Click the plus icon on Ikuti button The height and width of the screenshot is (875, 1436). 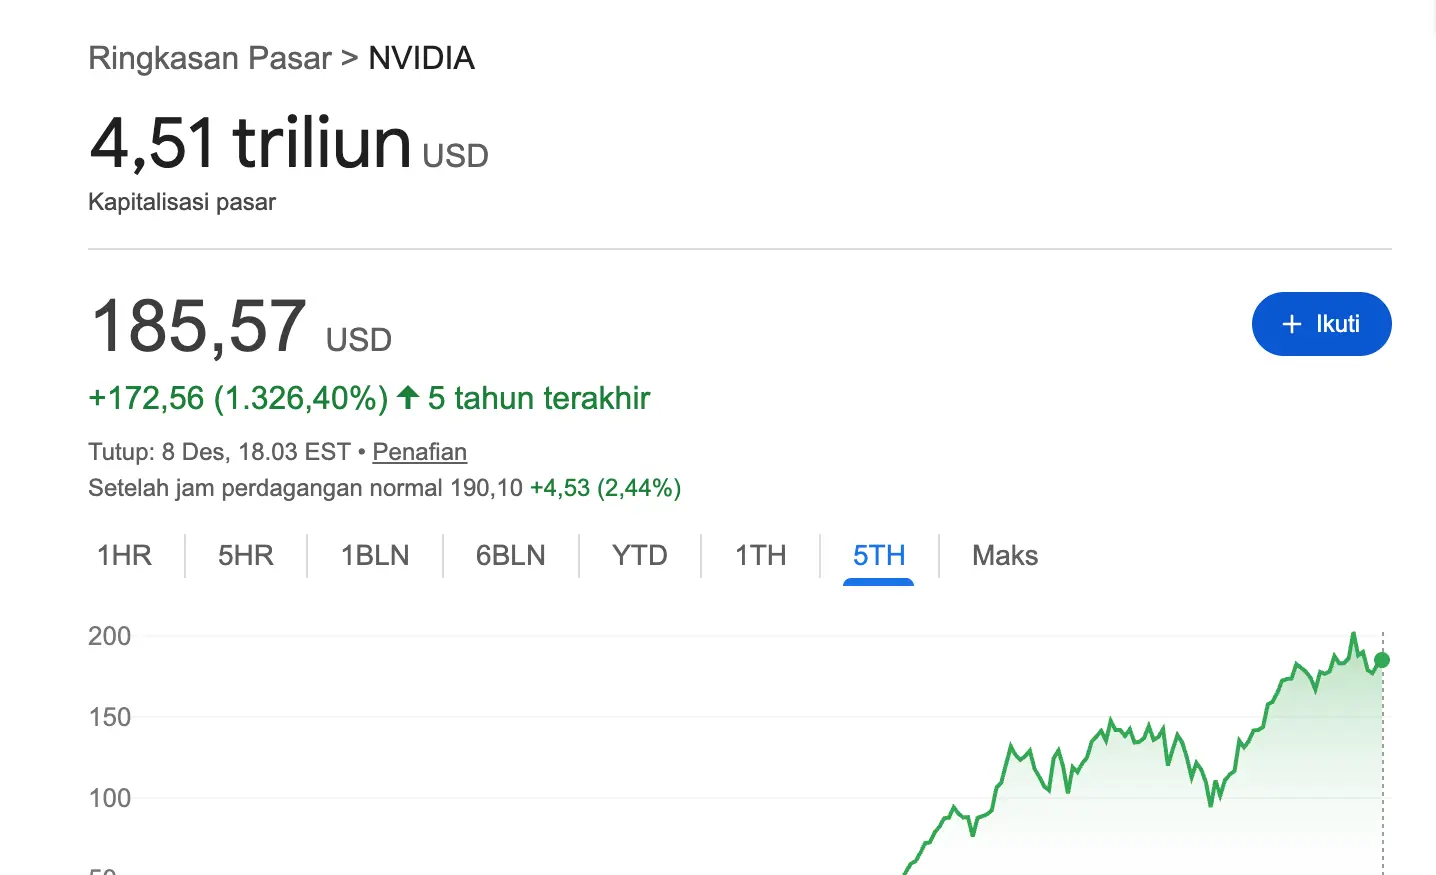[1290, 324]
